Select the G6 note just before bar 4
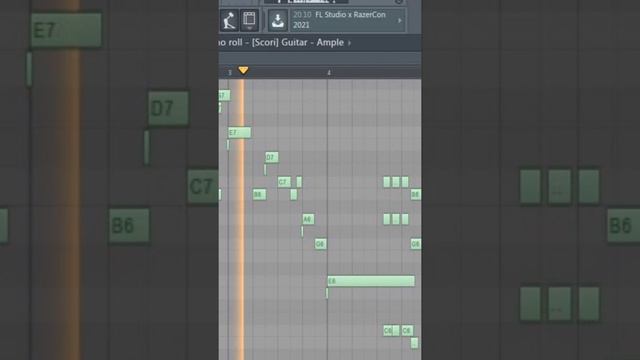Image resolution: width=640 pixels, height=360 pixels. click(321, 244)
